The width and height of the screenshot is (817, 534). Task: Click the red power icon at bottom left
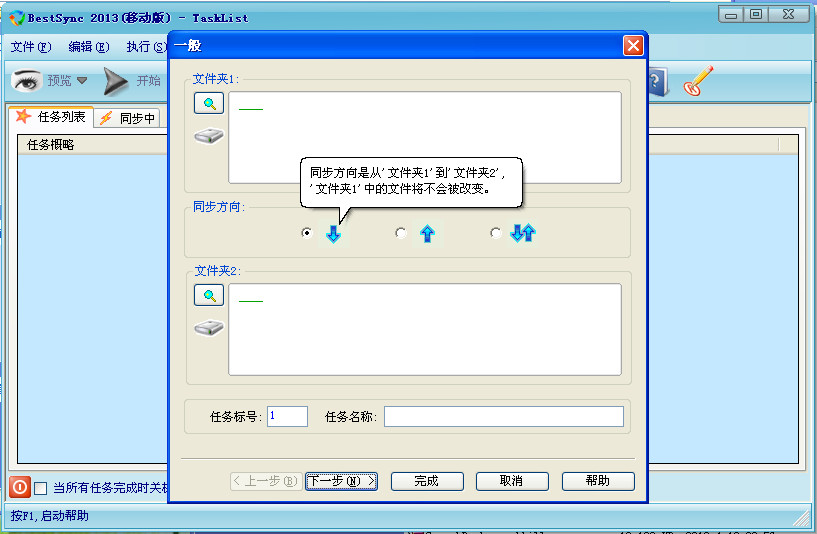pos(20,488)
